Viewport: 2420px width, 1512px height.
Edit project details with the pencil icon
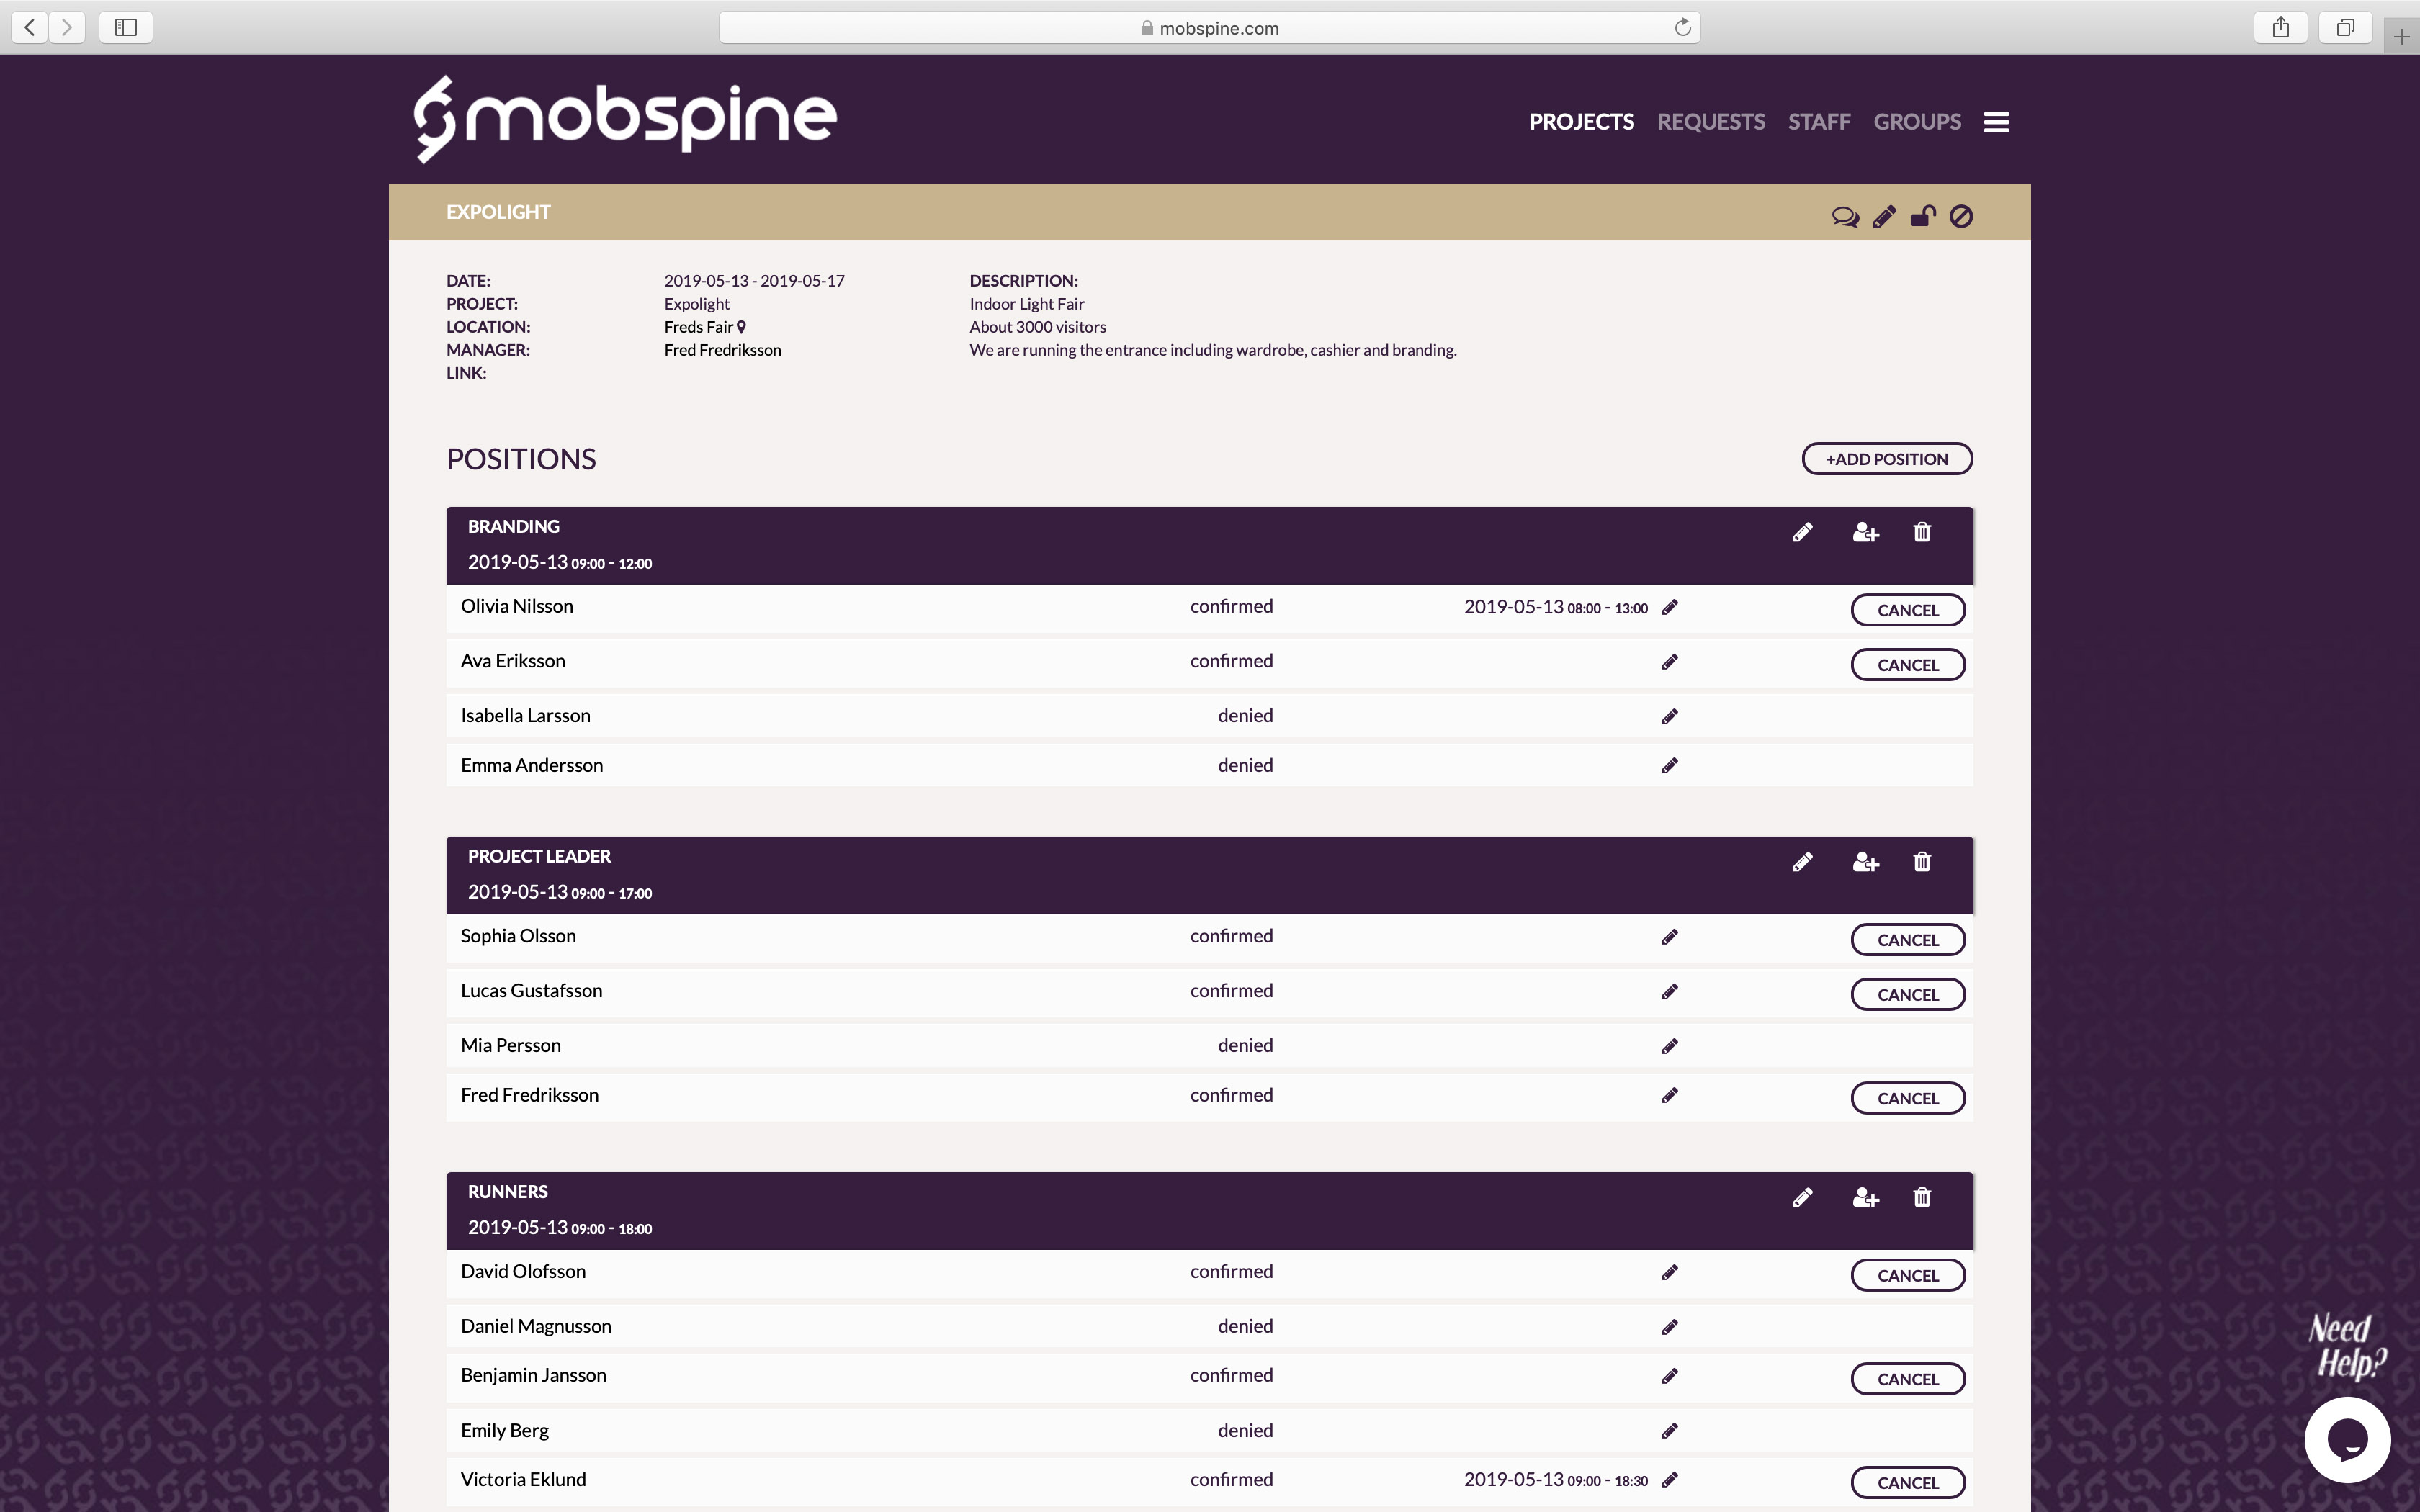1884,216
